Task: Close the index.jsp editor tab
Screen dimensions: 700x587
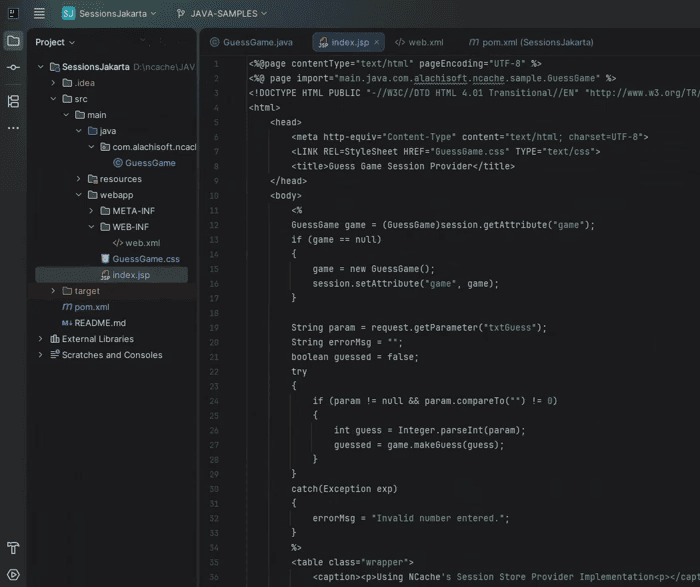Action: pos(376,43)
